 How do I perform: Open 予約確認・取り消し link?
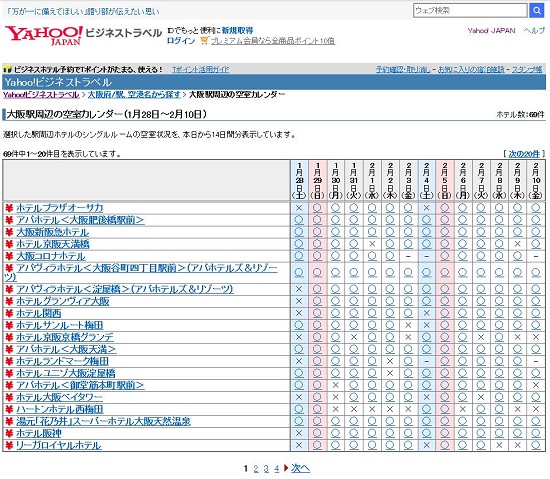[403, 69]
